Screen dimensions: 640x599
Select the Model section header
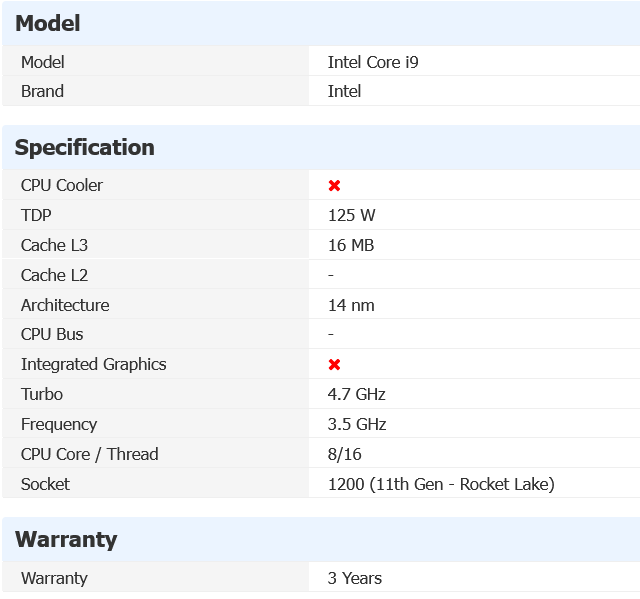tap(47, 23)
